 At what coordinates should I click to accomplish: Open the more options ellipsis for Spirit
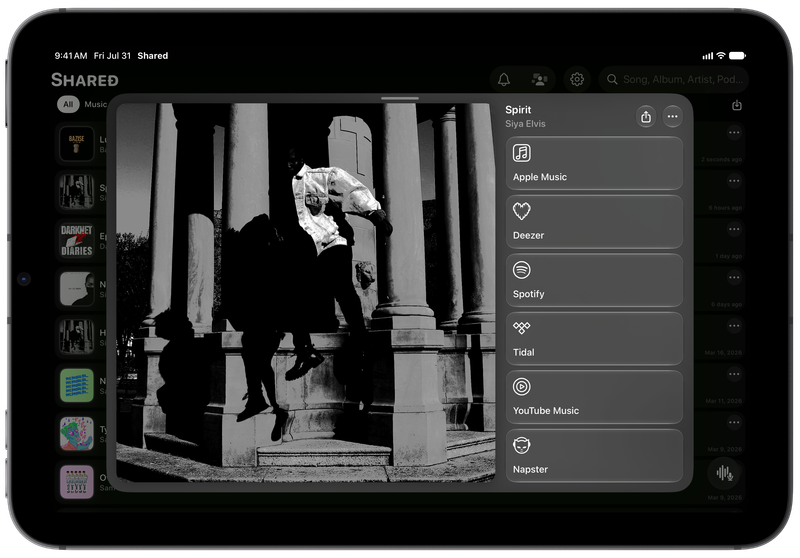672,117
